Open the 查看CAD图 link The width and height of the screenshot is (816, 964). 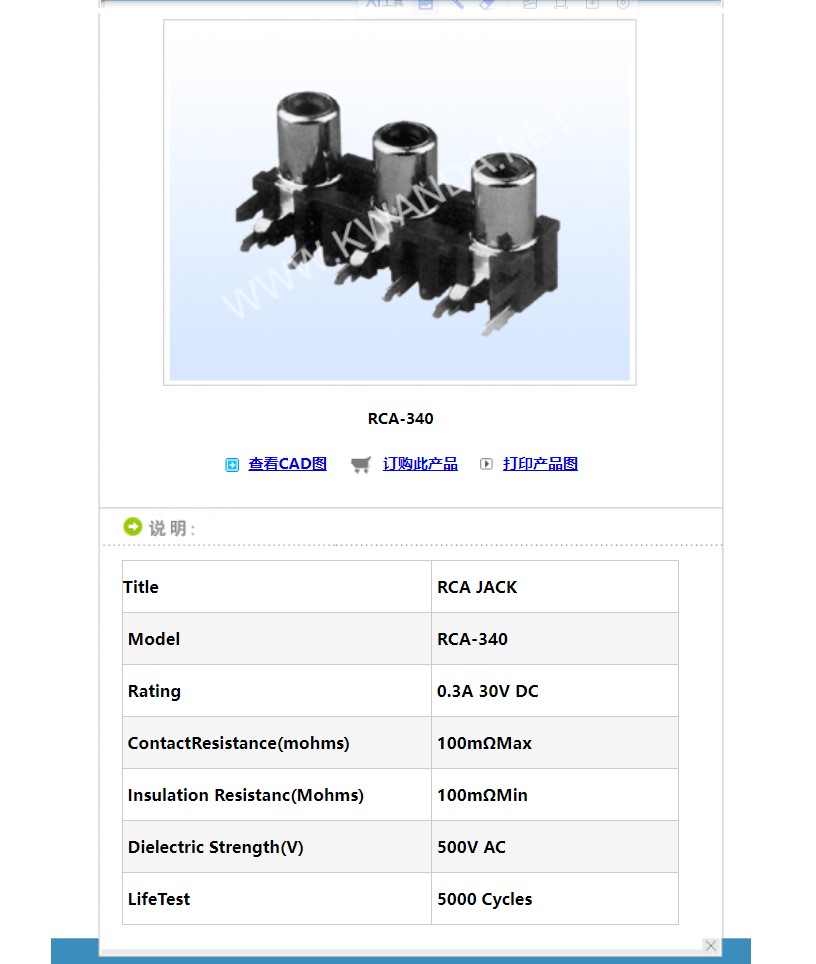(x=287, y=464)
